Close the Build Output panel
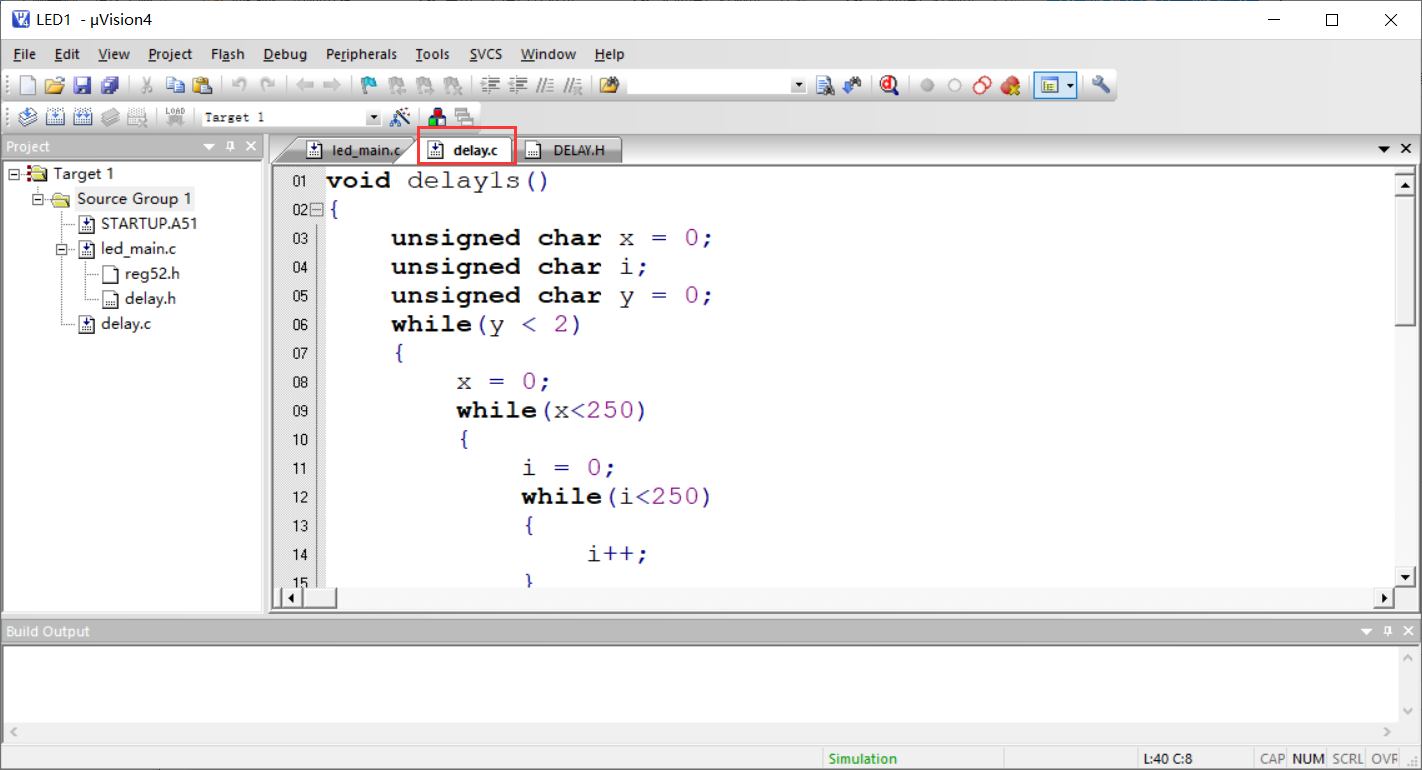 1407,632
